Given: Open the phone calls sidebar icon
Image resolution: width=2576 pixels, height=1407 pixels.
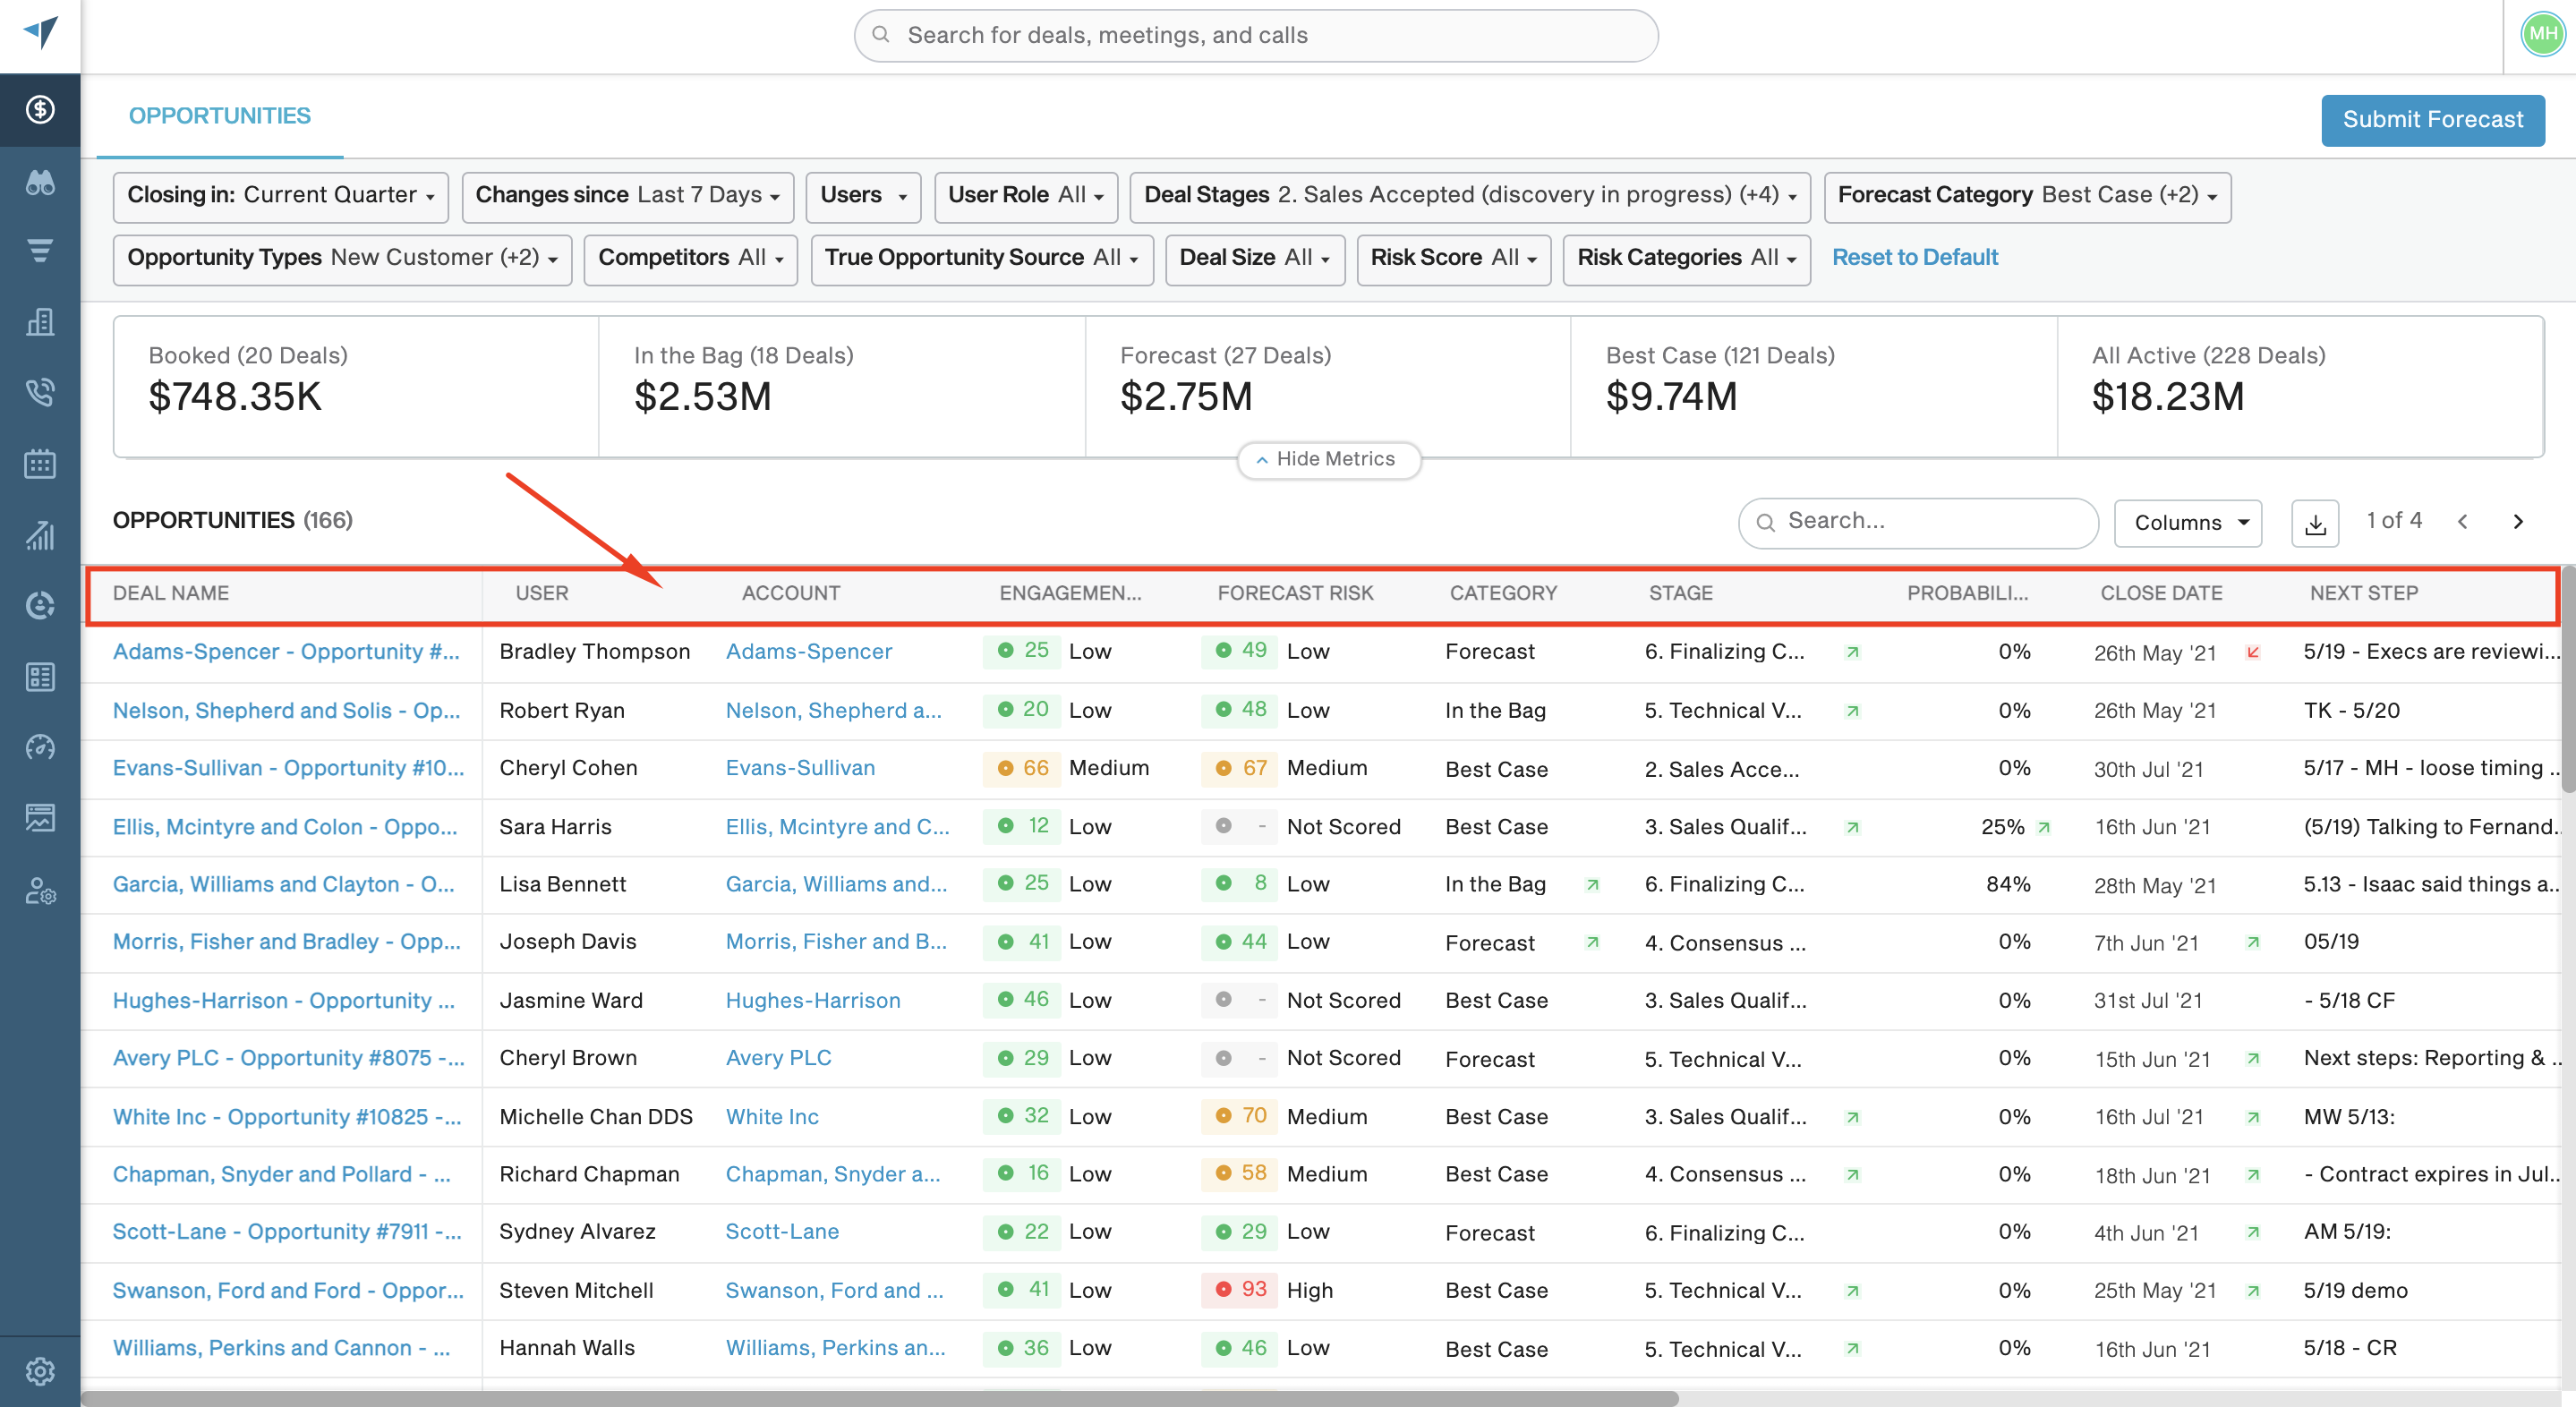Looking at the screenshot, I should (x=40, y=393).
